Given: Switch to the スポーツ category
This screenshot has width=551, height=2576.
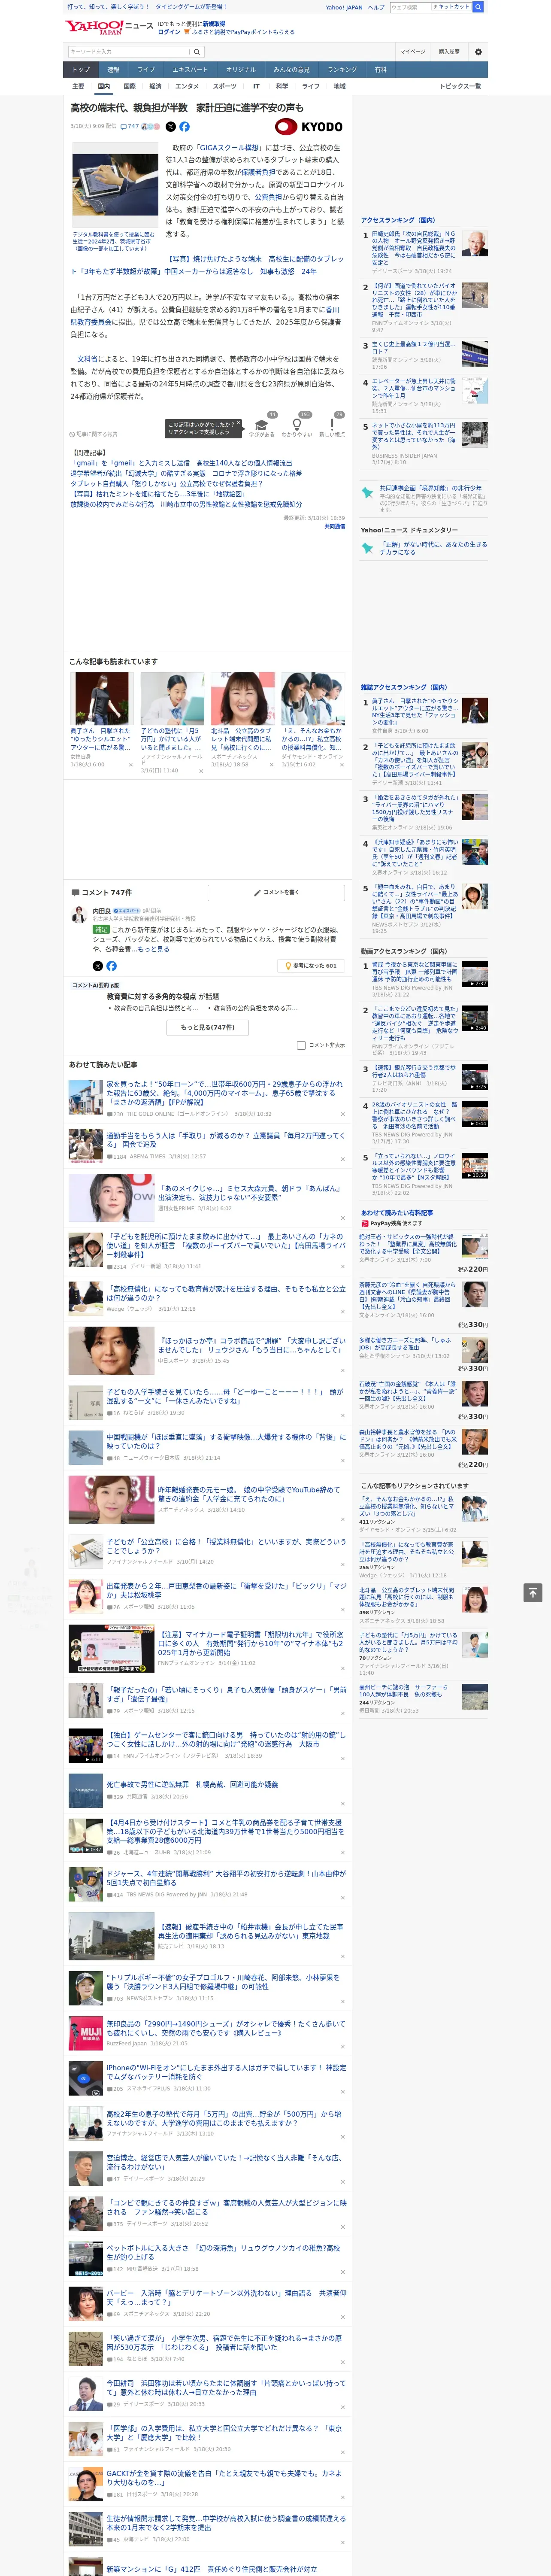Looking at the screenshot, I should (x=225, y=86).
